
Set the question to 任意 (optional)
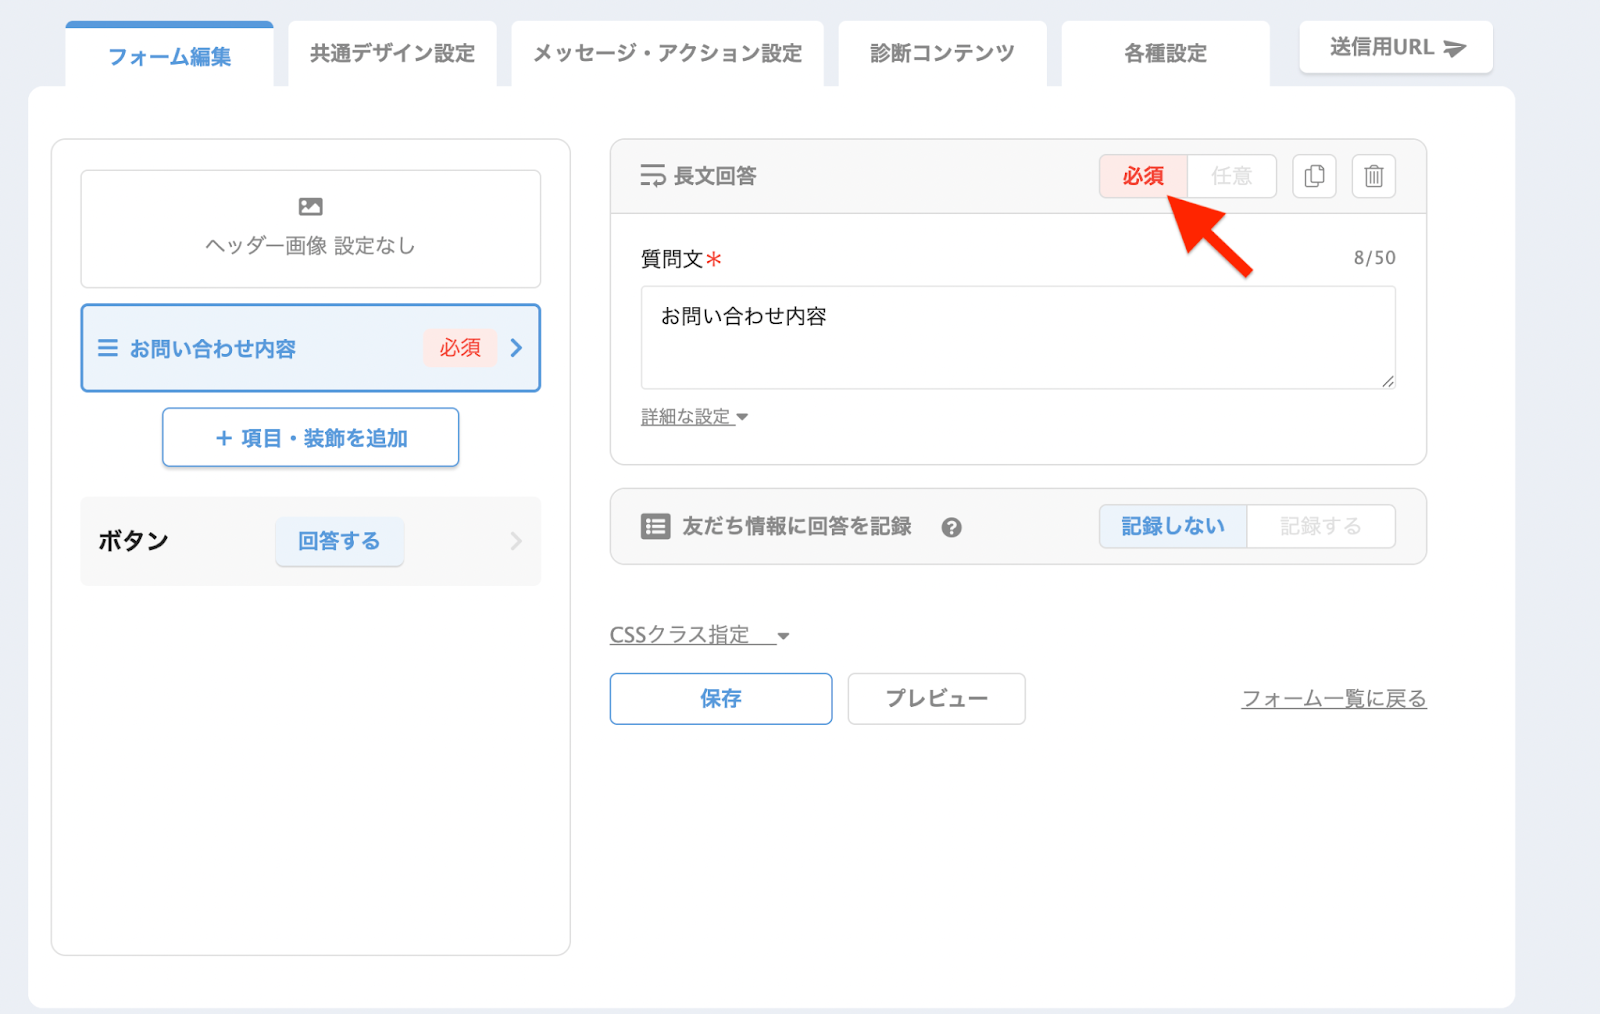click(1231, 176)
